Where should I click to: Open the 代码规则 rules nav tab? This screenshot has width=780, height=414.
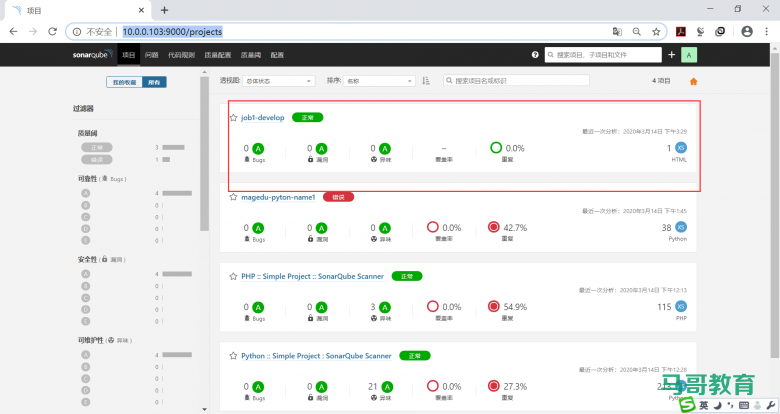[181, 55]
